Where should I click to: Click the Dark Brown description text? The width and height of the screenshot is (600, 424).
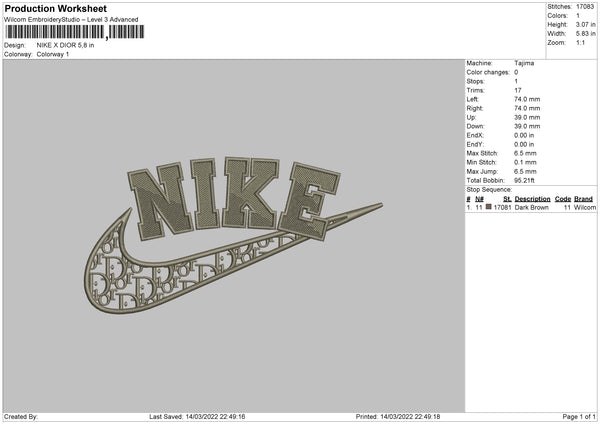(532, 207)
